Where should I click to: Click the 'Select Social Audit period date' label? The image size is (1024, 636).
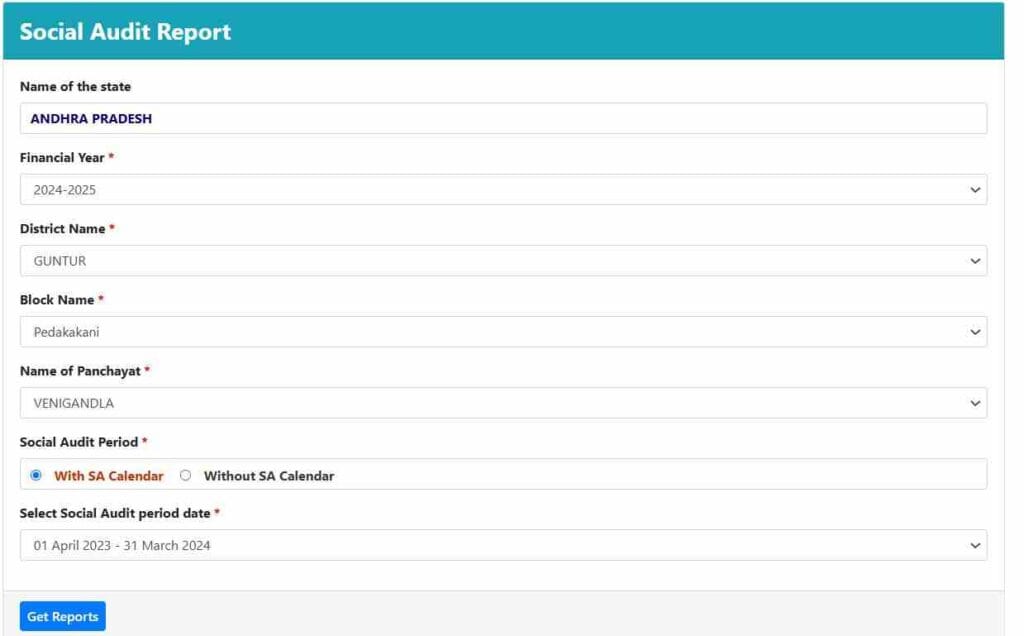click(x=115, y=513)
